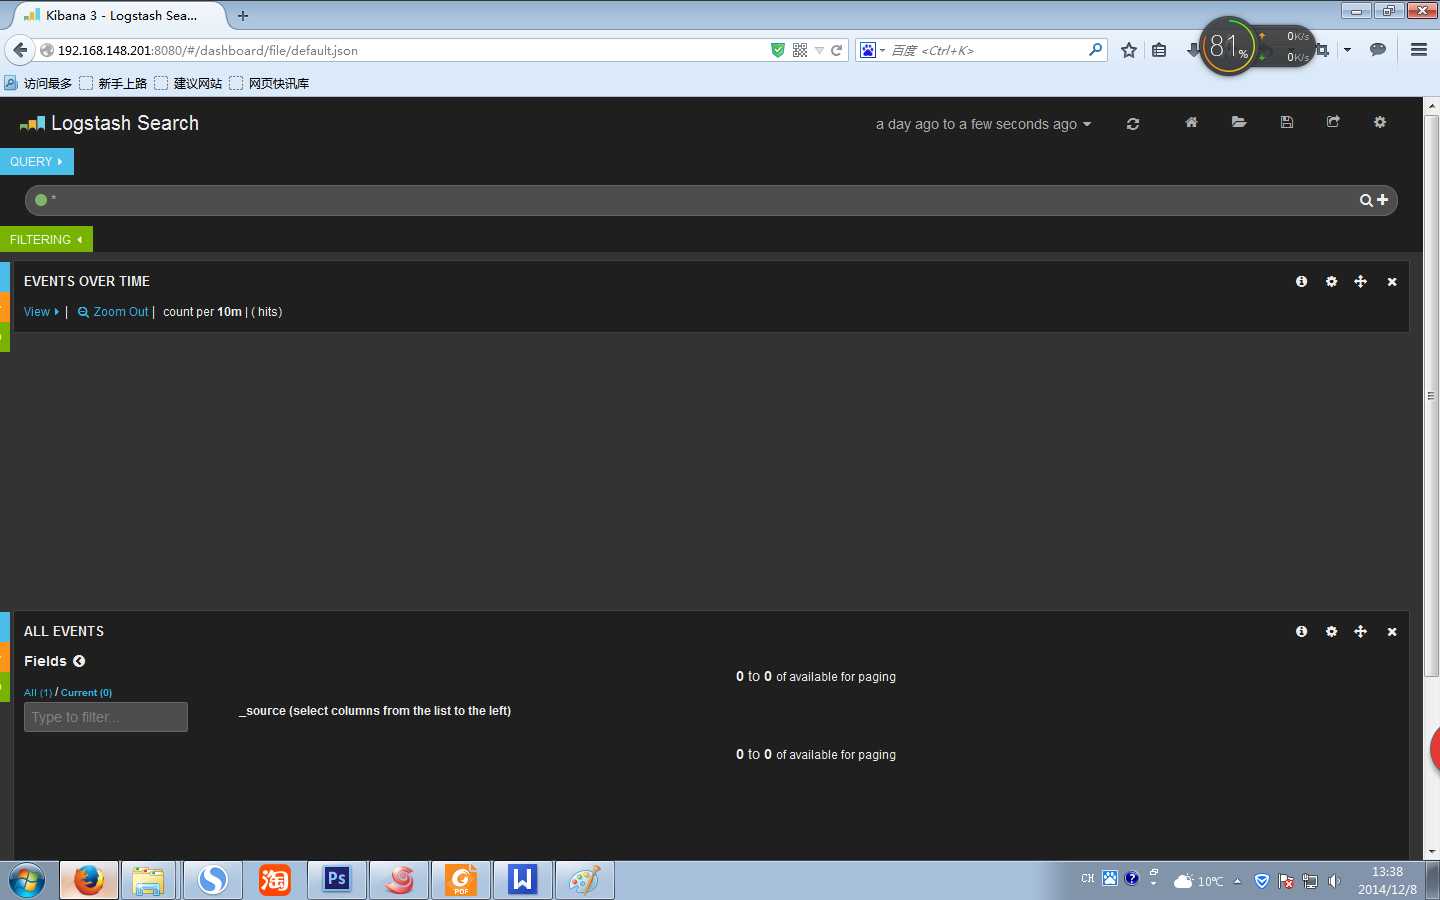Open the 网页快讯库 bookmark
The height and width of the screenshot is (900, 1440).
[269, 83]
